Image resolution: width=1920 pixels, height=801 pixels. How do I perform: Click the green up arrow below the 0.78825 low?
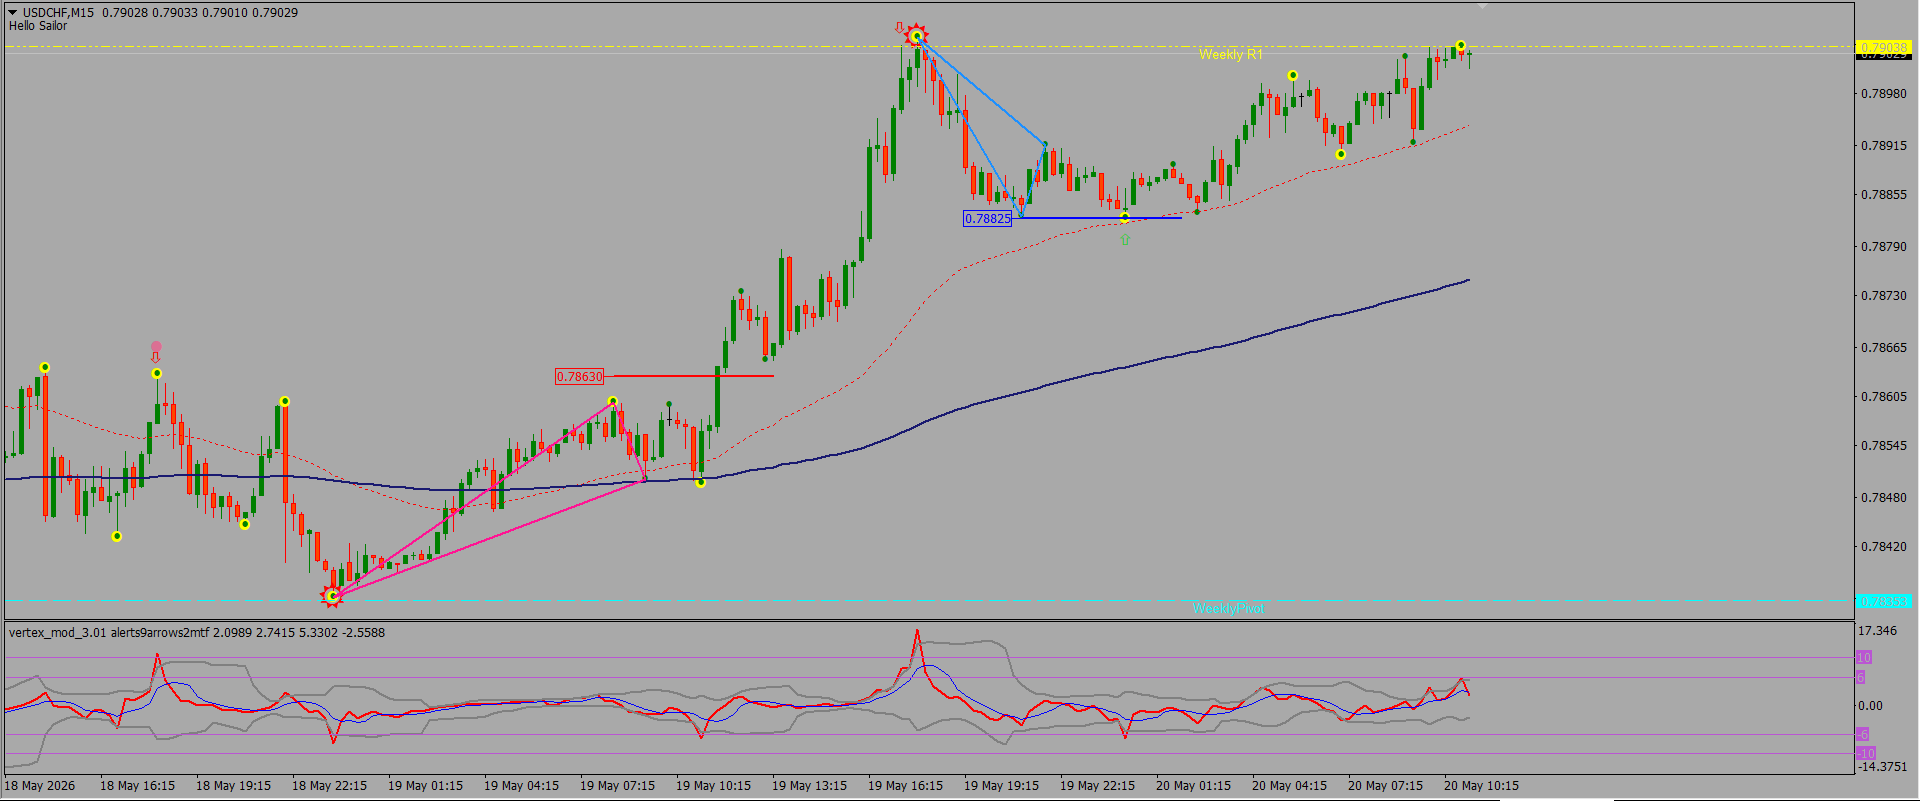[1125, 239]
